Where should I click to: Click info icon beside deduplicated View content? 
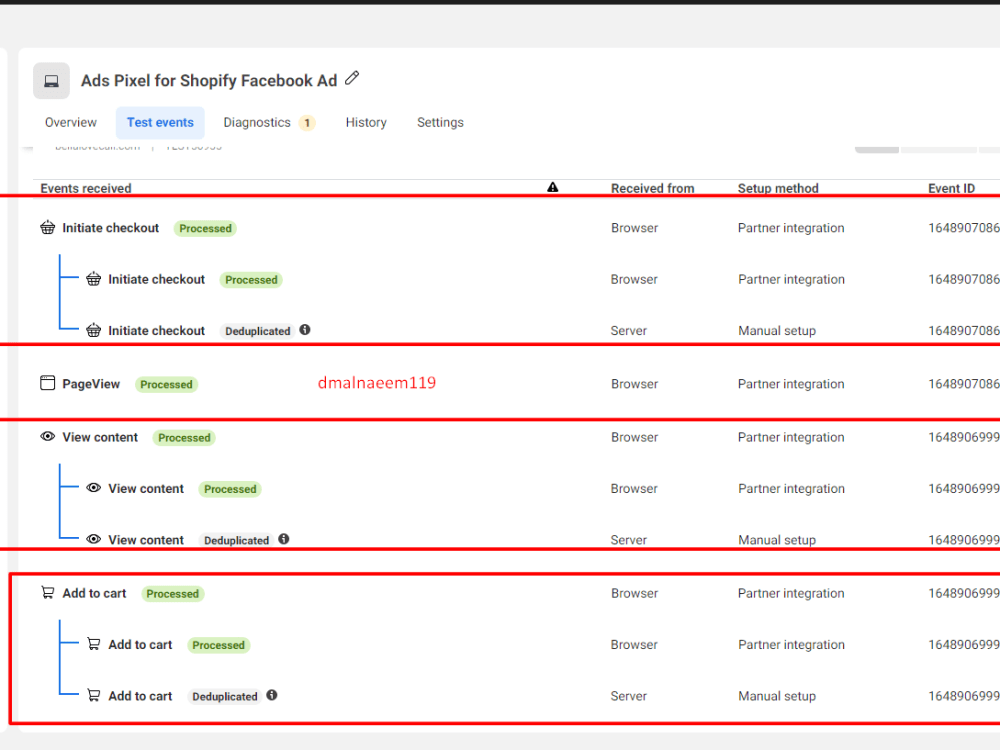tap(283, 539)
